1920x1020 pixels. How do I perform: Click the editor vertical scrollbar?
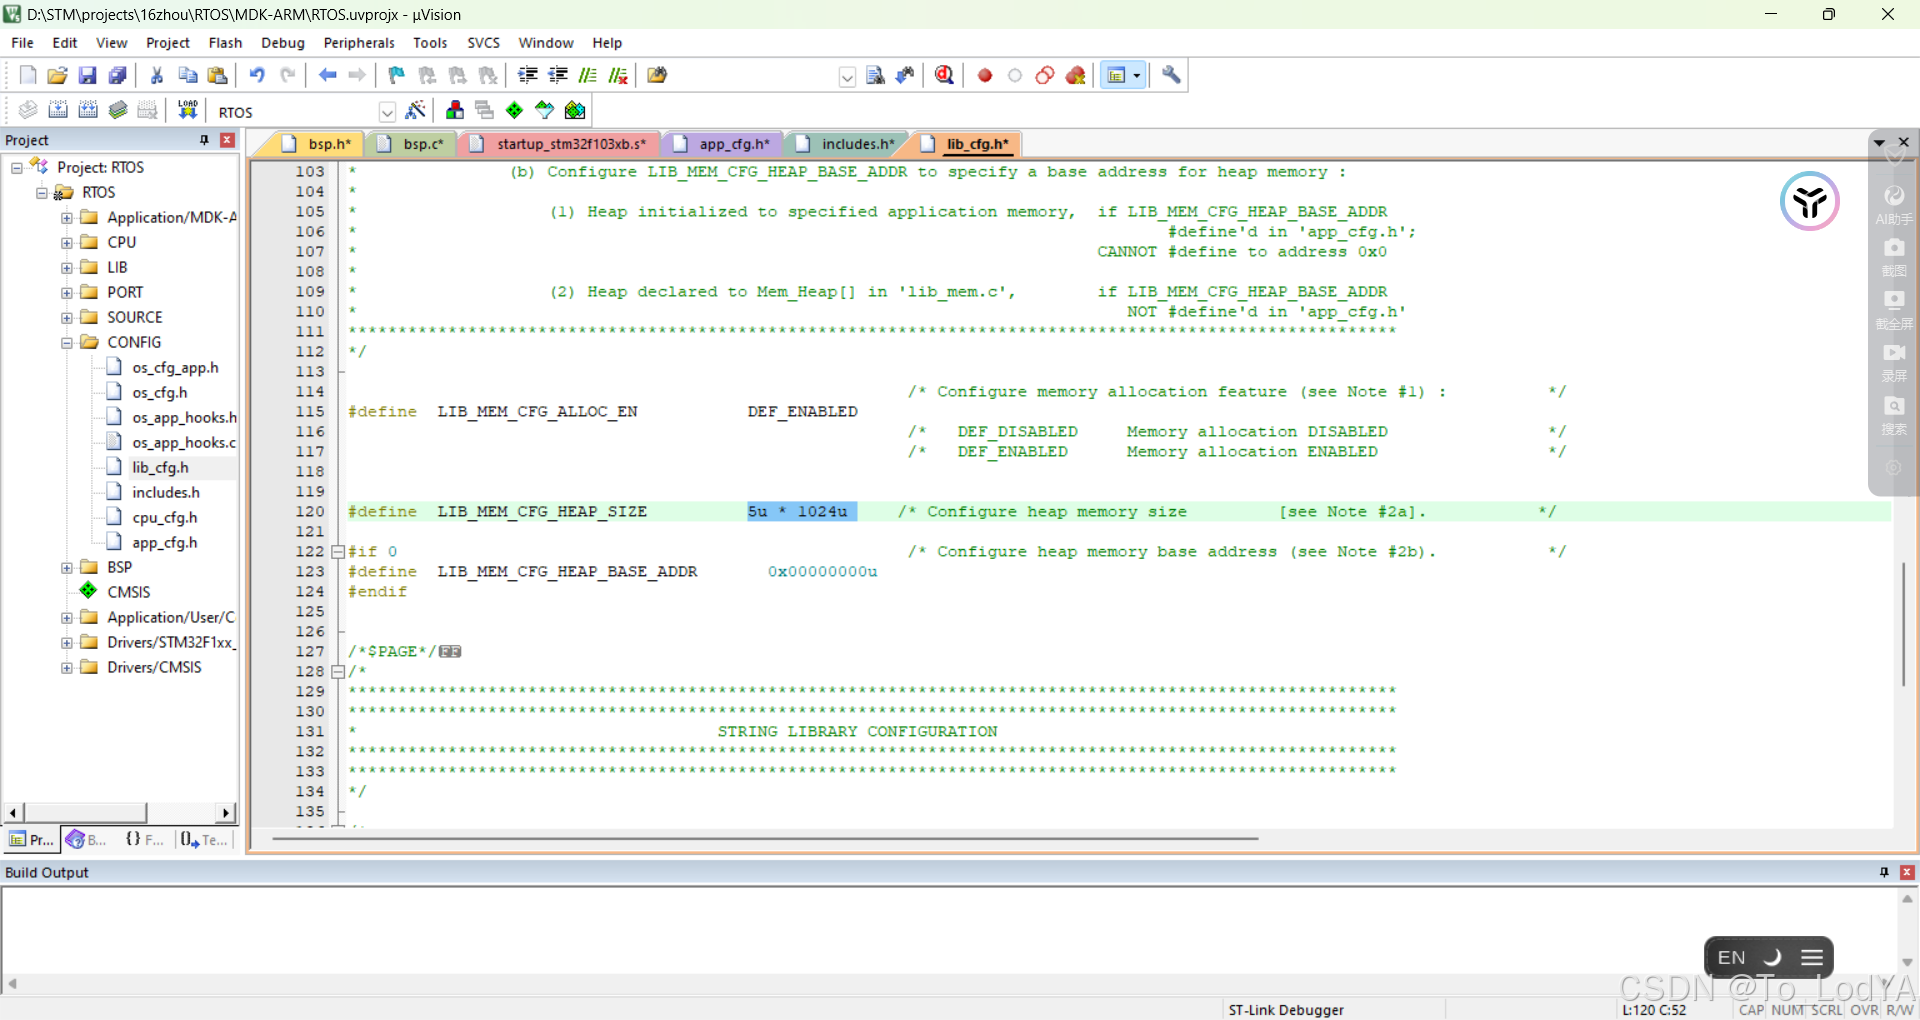[1904, 624]
